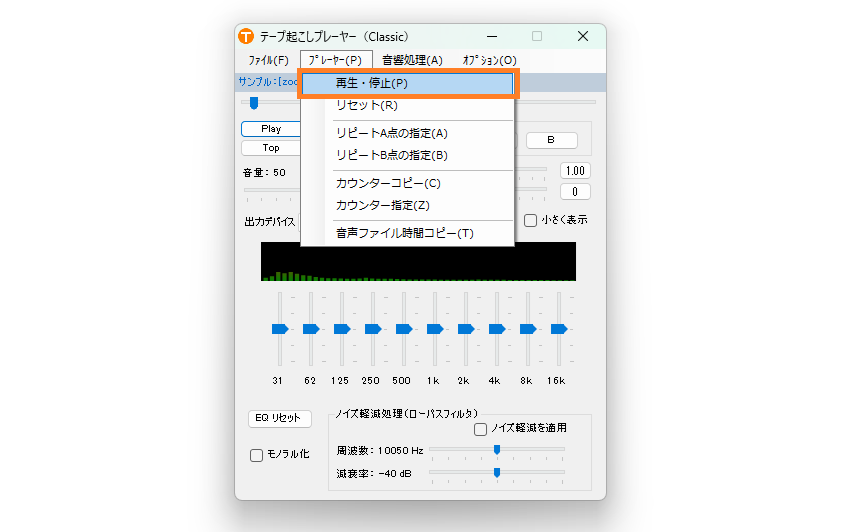Click the 1.00 speed value field

pyautogui.click(x=575, y=171)
